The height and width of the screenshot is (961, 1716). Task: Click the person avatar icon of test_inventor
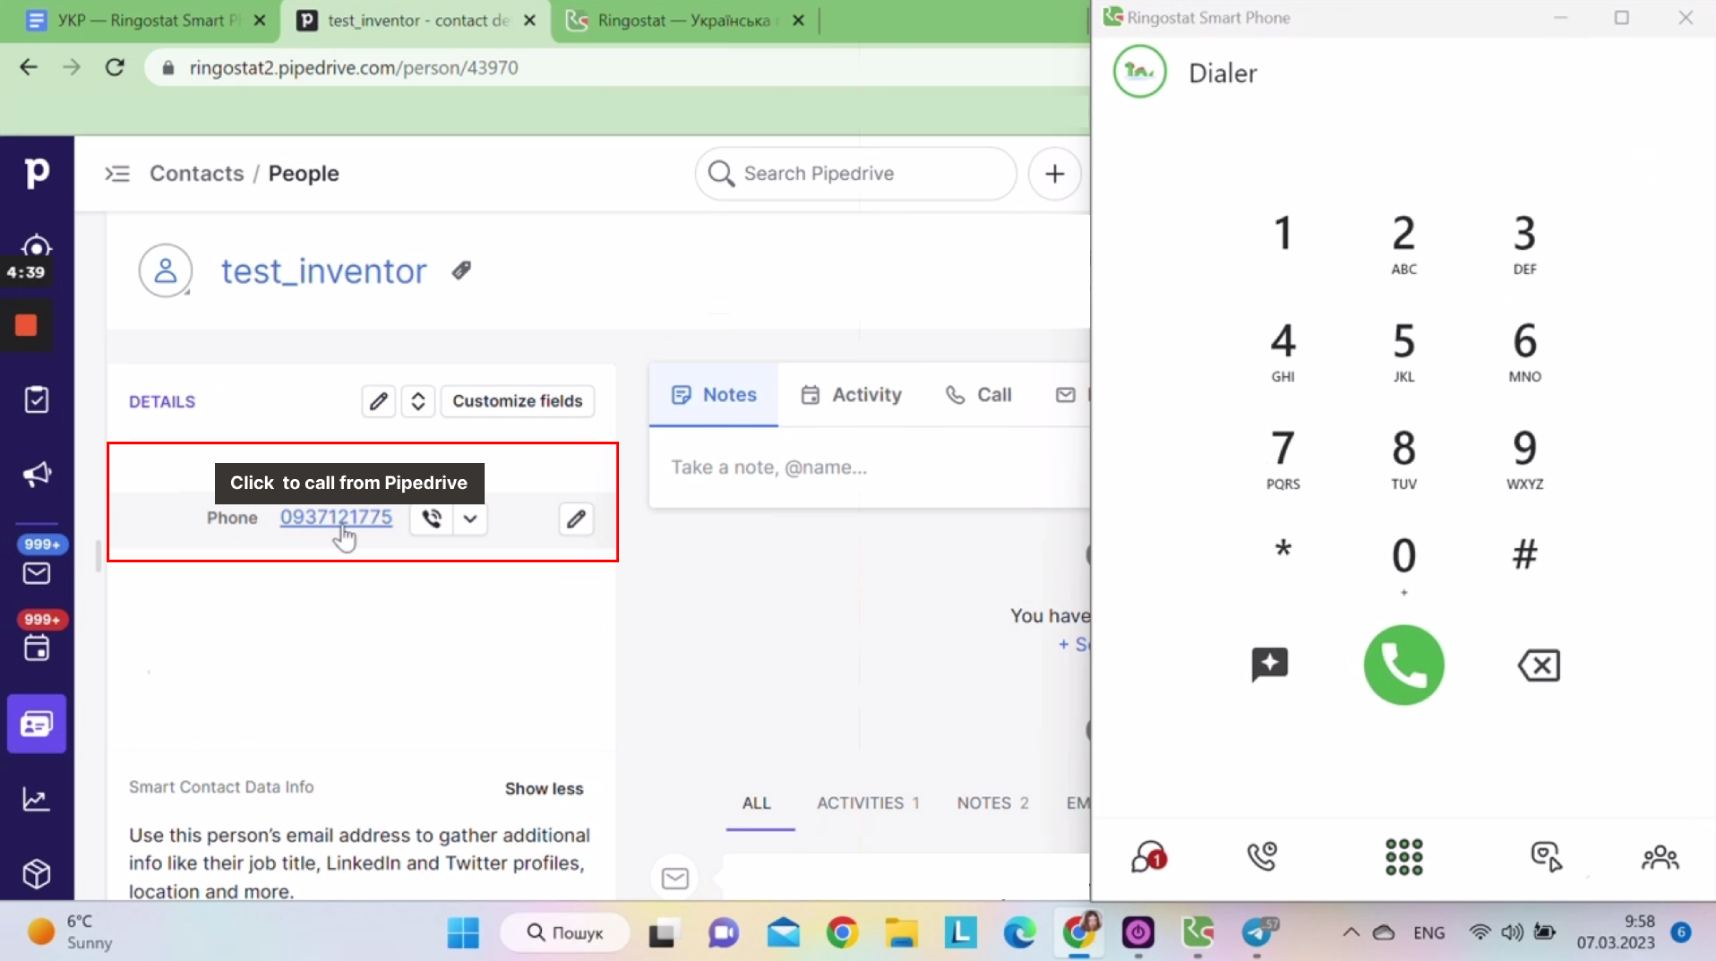coord(165,271)
